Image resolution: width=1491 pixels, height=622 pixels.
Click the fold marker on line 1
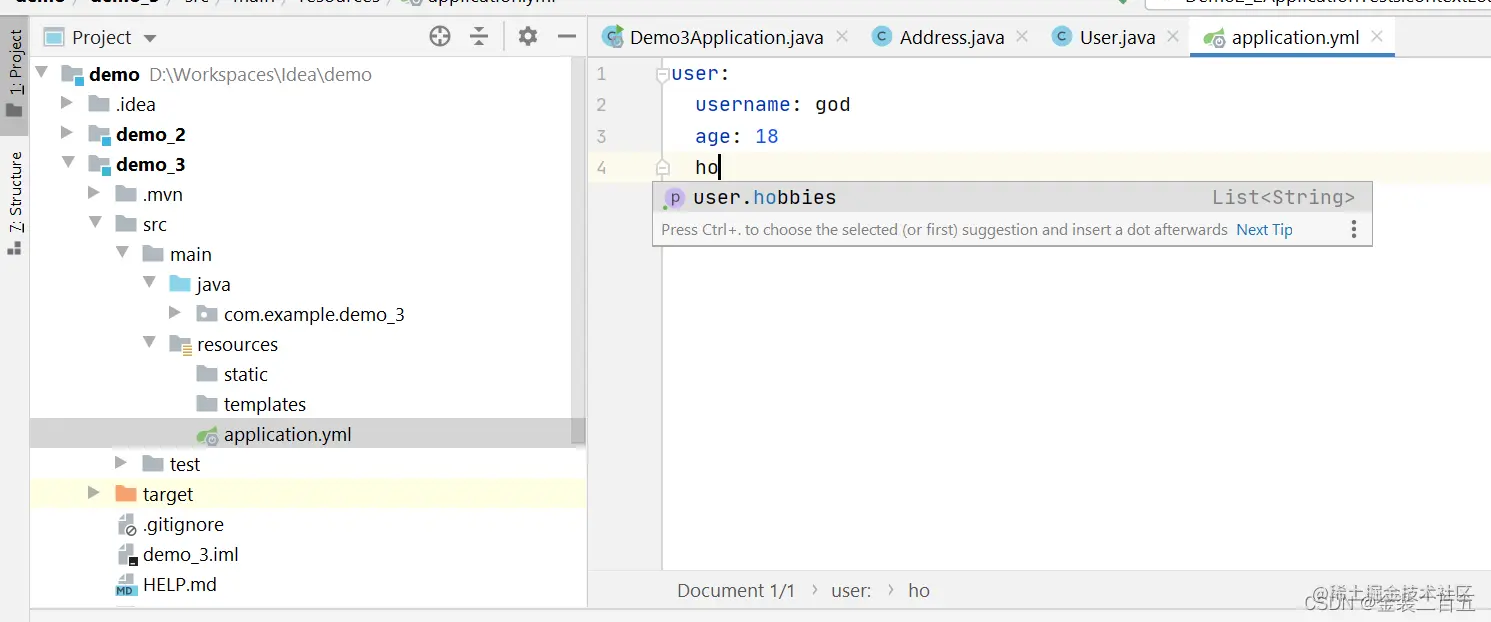[x=662, y=74]
